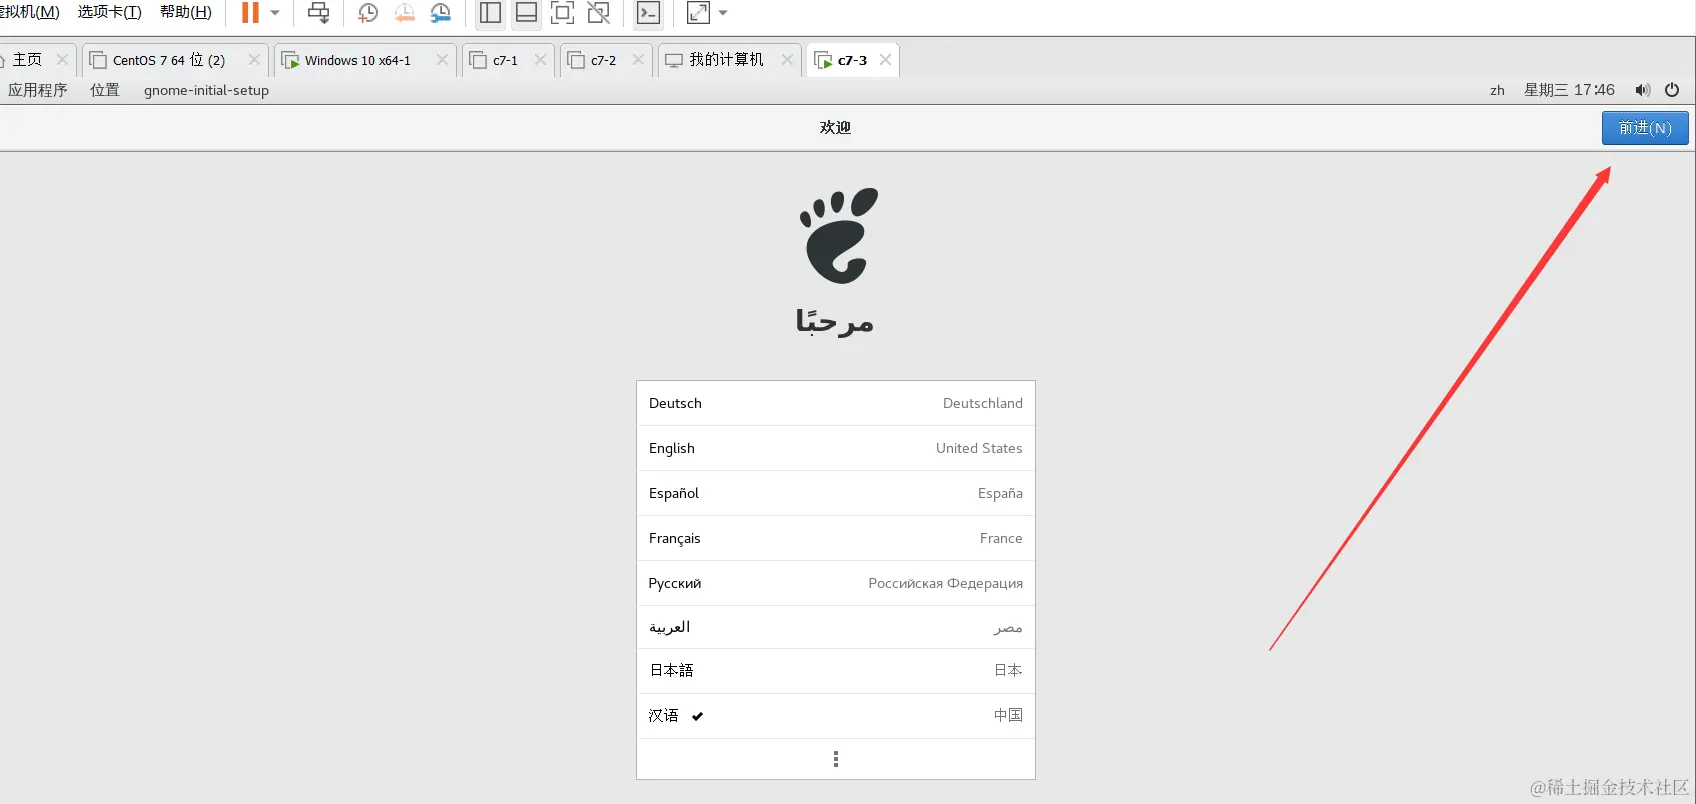Open the dropdown arrow beside the pause icon
Viewport: 1696px width, 804px height.
click(x=275, y=13)
